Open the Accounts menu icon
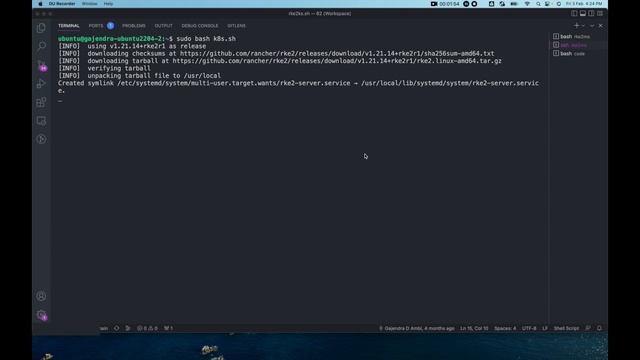 [x=41, y=296]
